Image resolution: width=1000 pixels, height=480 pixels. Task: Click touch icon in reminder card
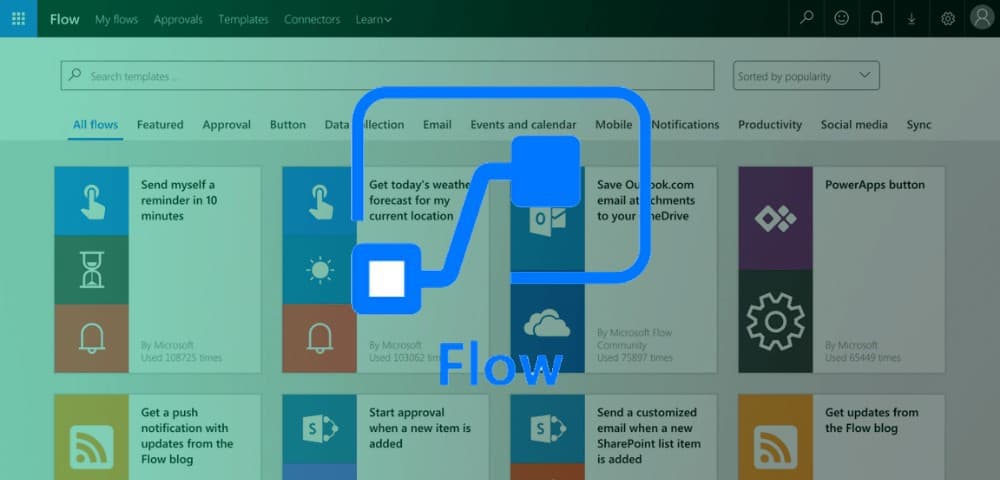pos(92,201)
